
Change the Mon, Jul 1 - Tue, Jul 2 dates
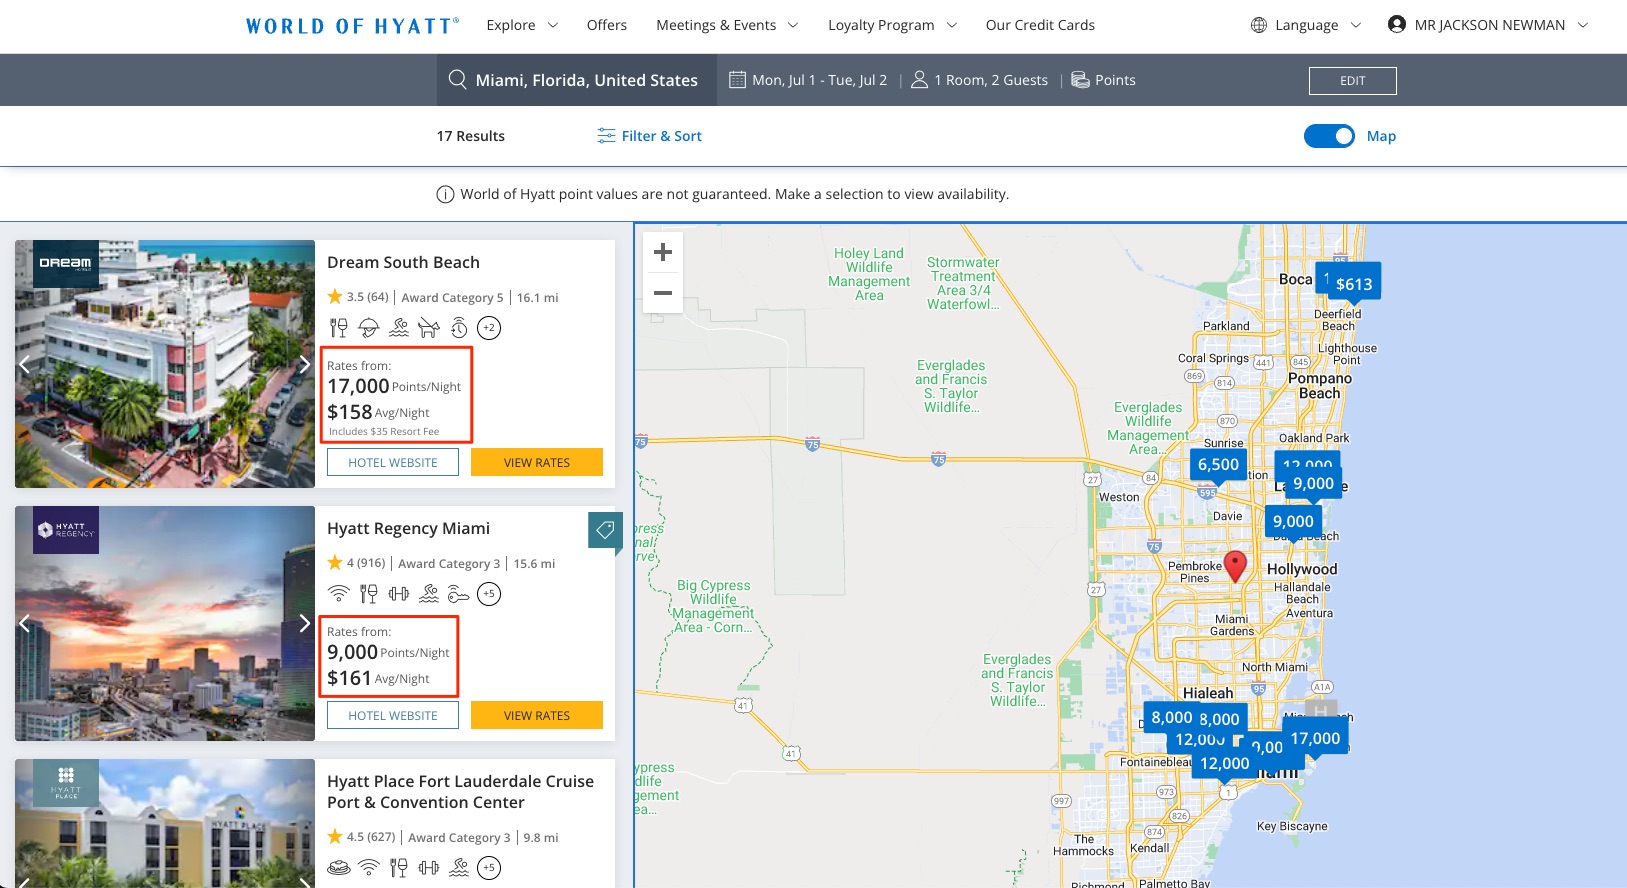pyautogui.click(x=819, y=80)
